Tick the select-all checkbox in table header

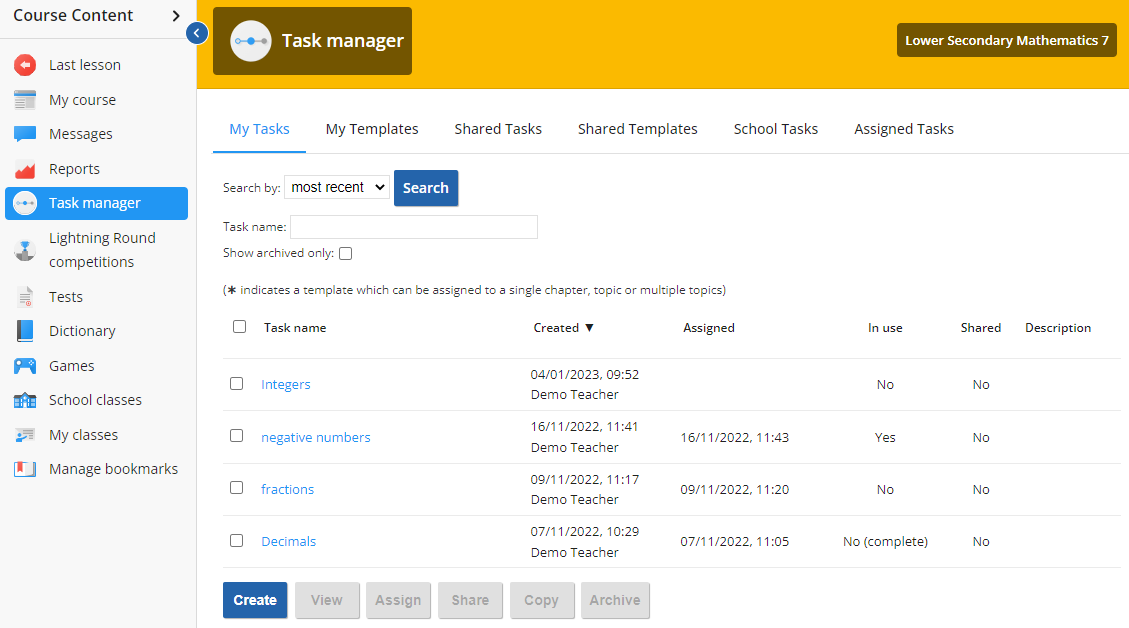point(240,327)
